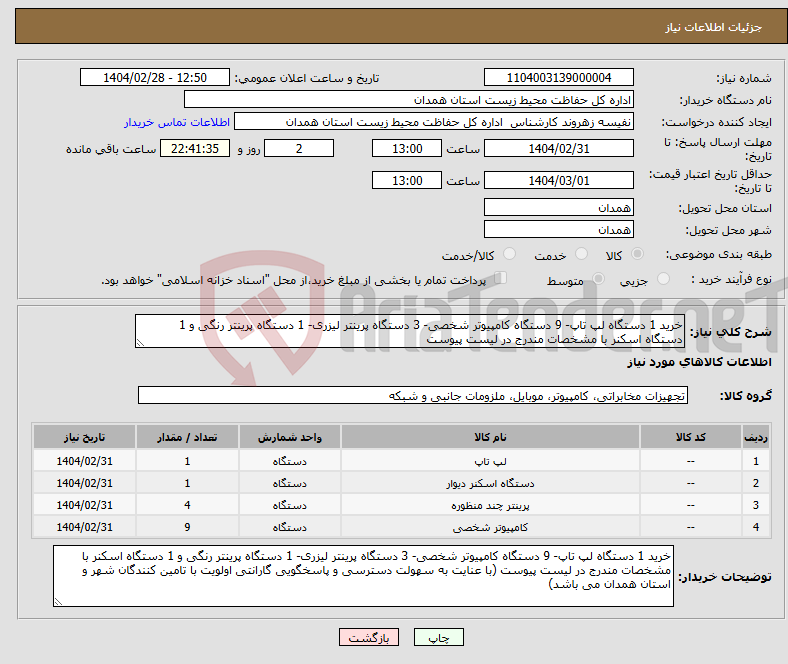
Task: Click the کد کالا column header
Action: tap(691, 437)
